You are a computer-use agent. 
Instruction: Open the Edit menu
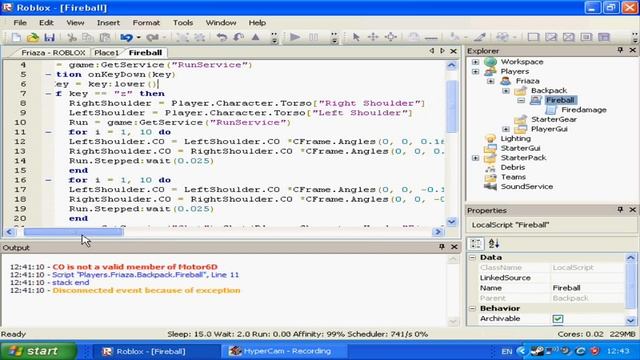46,23
